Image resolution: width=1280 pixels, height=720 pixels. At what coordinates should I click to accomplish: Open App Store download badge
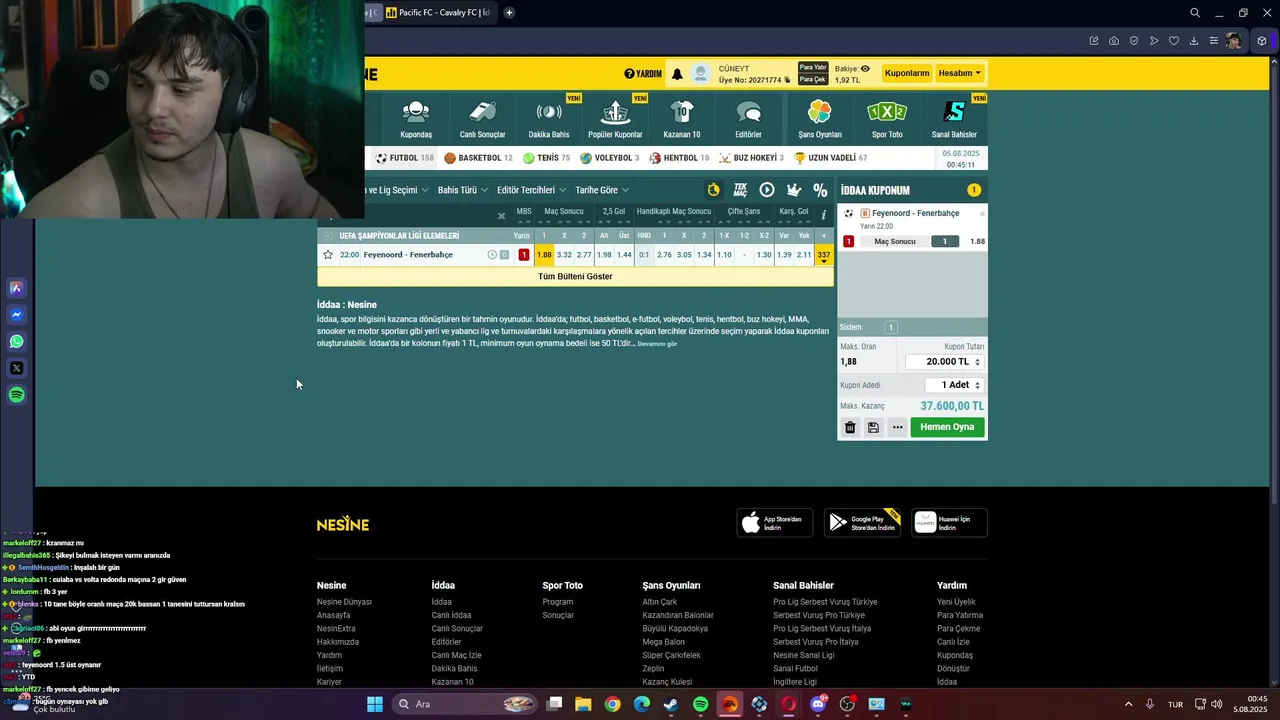[x=775, y=523]
